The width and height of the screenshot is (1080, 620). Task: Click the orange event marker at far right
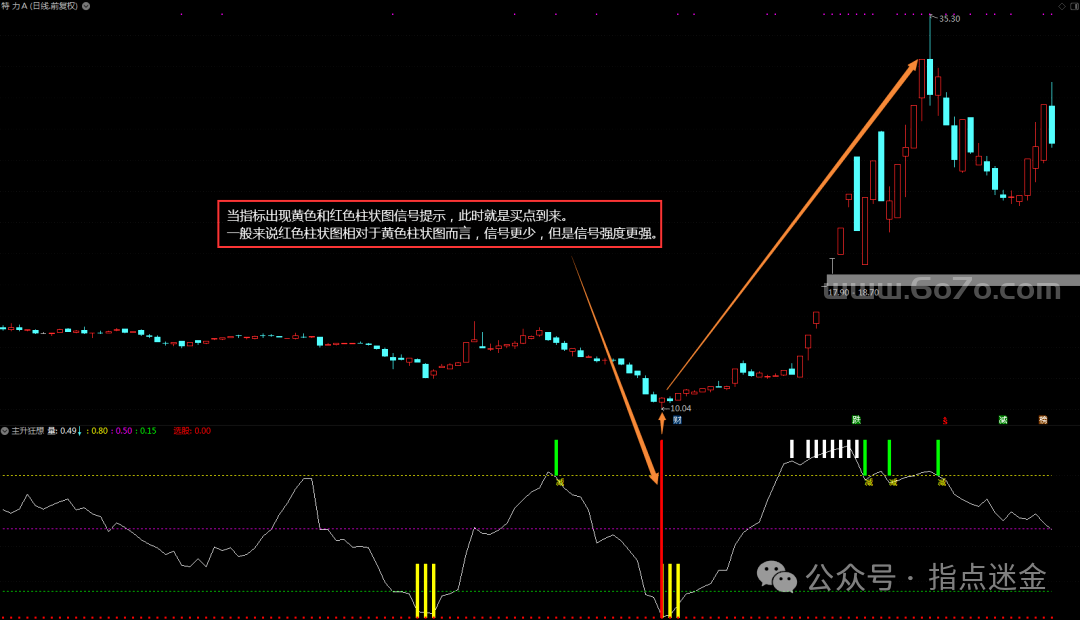pos(1043,420)
